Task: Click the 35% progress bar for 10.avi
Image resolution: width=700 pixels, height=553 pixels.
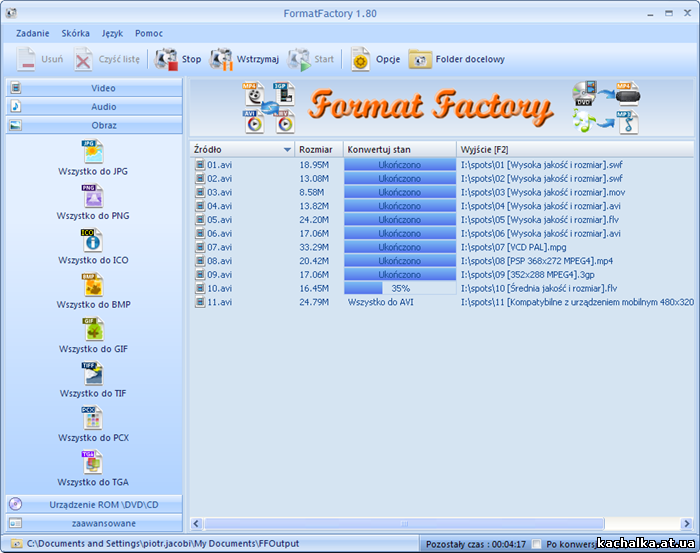Action: pyautogui.click(x=399, y=288)
